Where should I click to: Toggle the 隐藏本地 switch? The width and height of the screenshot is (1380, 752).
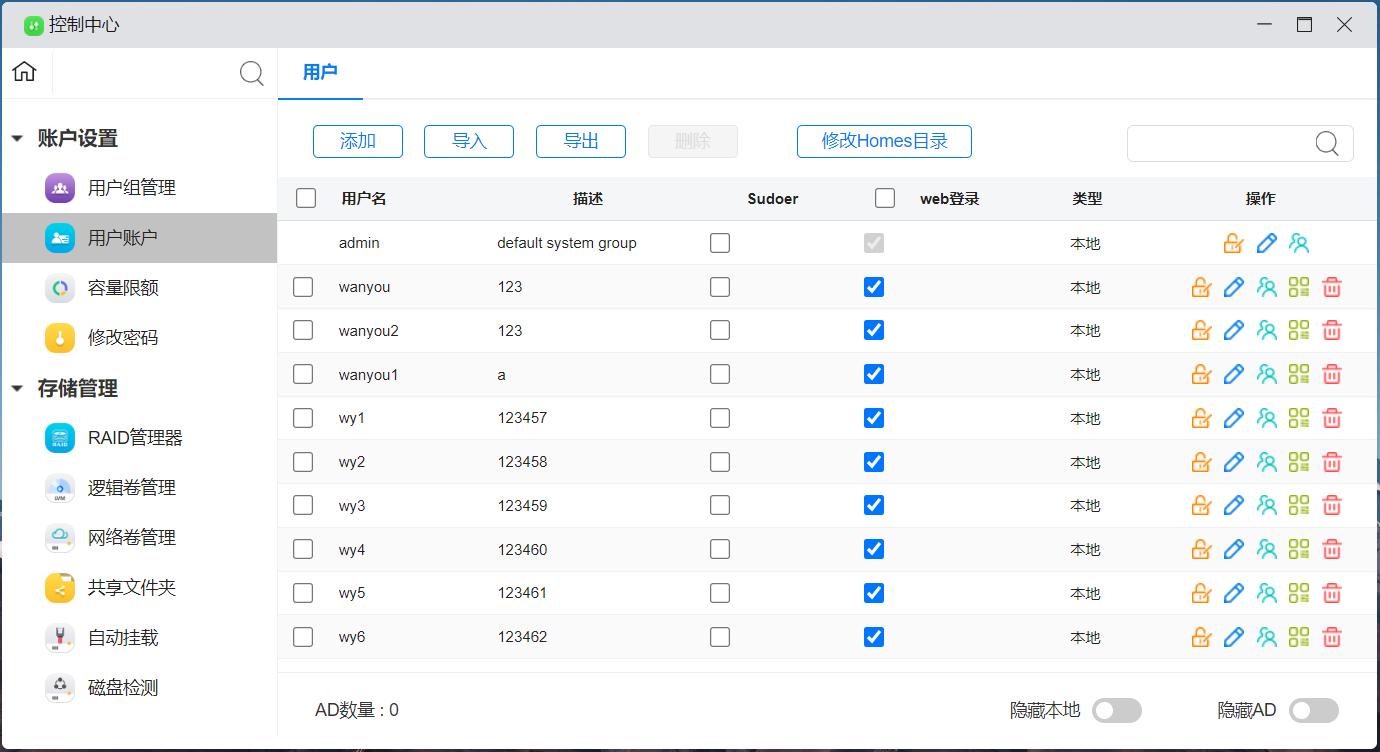pos(1116,710)
